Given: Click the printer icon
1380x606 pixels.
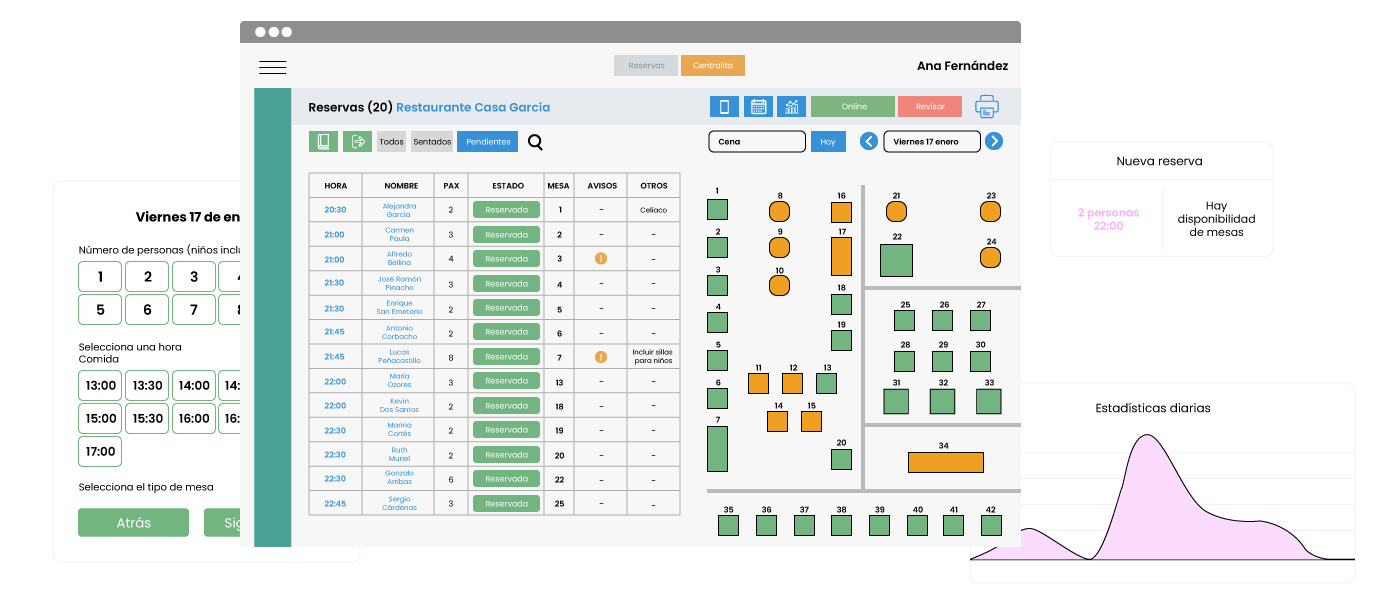Looking at the screenshot, I should click(987, 107).
